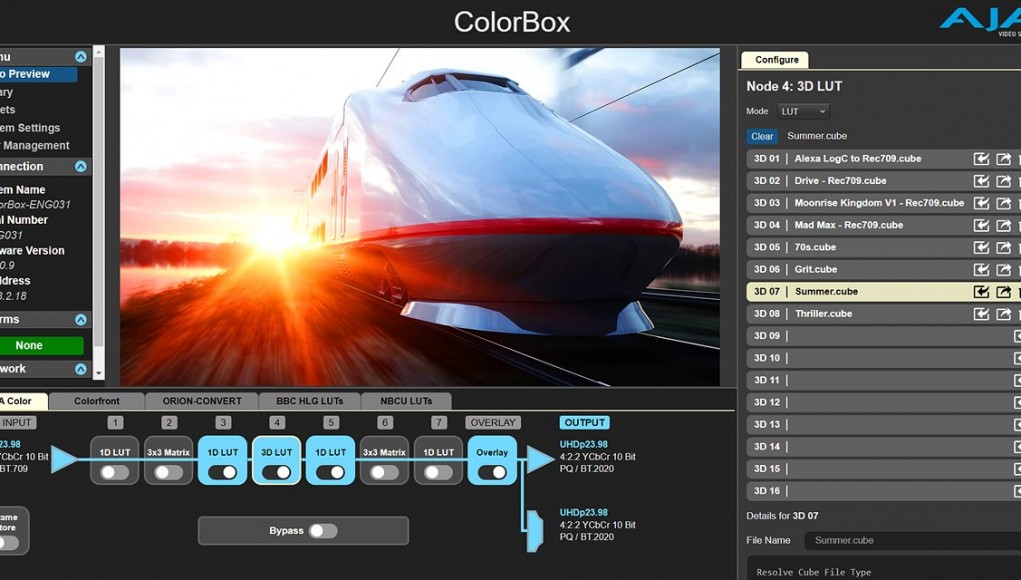Click the export icon on the 70s.cube row

point(1003,247)
